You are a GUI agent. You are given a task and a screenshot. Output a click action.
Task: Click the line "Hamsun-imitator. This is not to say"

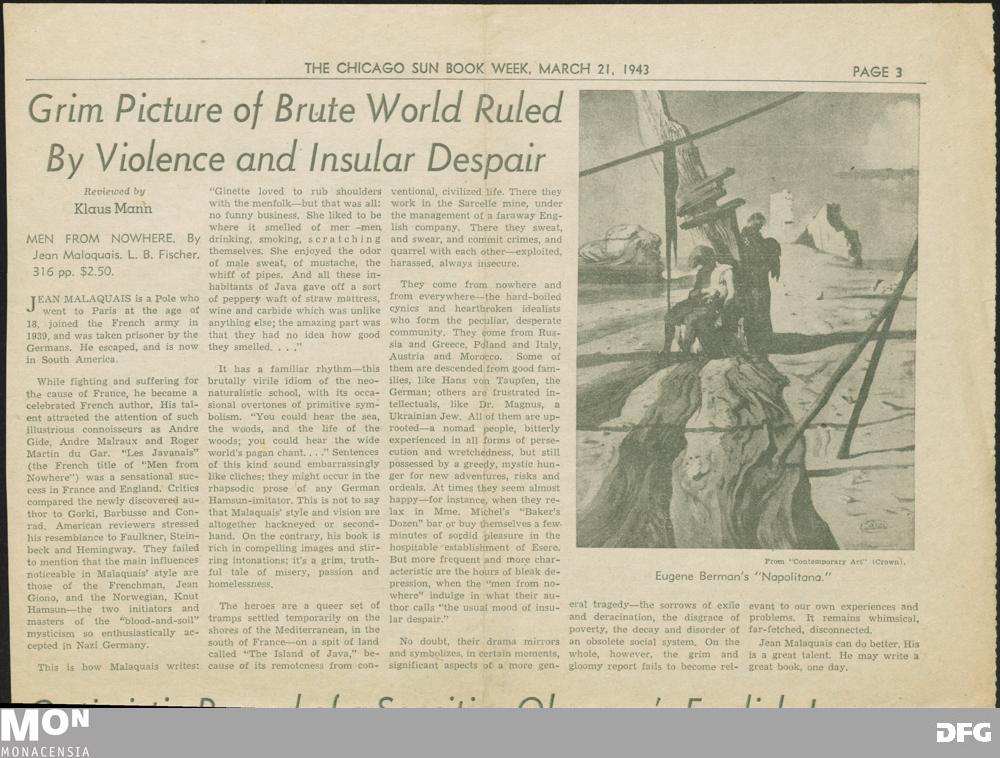pyautogui.click(x=294, y=500)
